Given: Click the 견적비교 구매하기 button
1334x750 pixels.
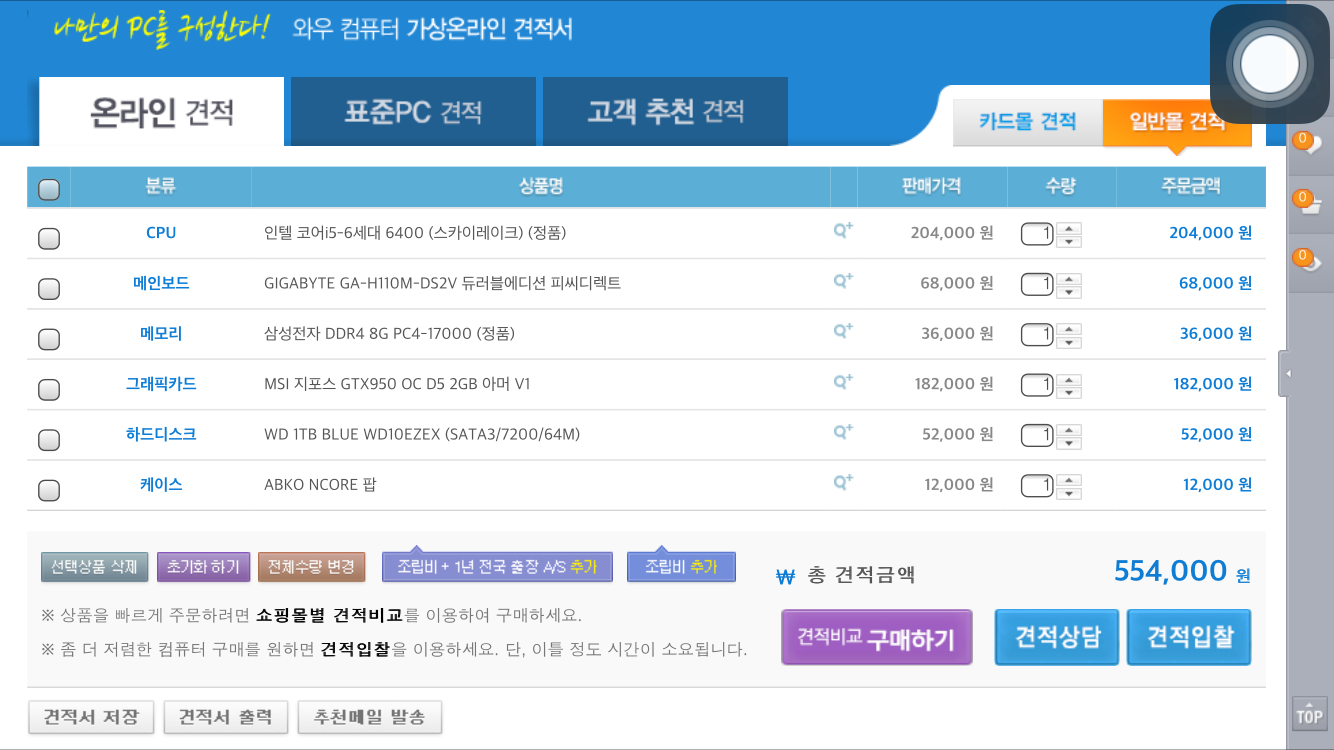Looking at the screenshot, I should [x=876, y=638].
